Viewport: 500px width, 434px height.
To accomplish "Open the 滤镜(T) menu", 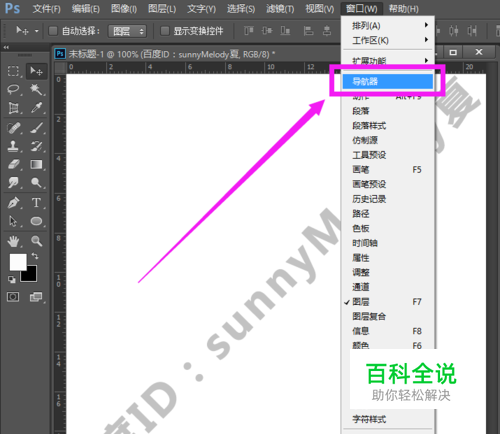I will coord(280,9).
